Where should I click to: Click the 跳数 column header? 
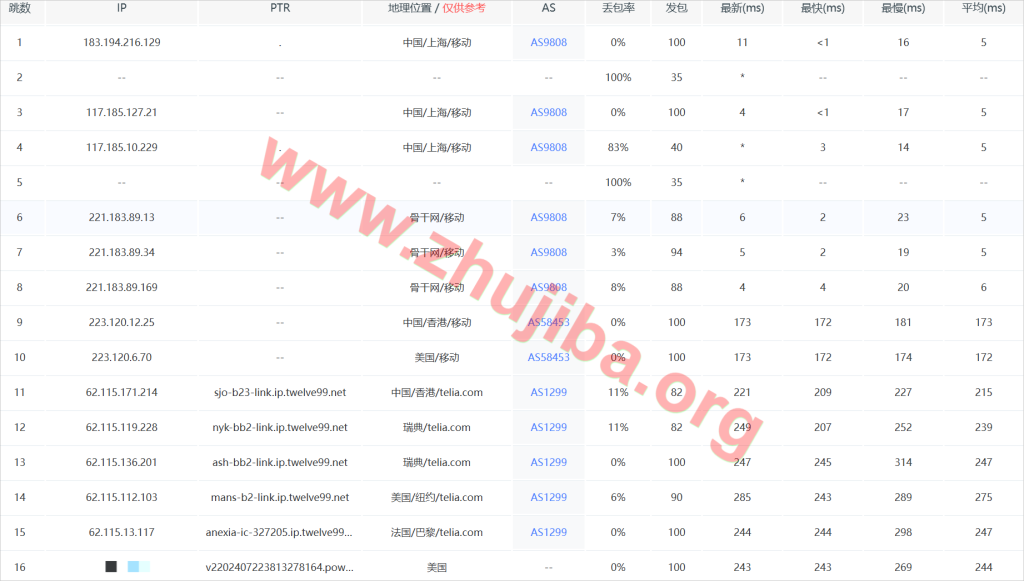19,9
